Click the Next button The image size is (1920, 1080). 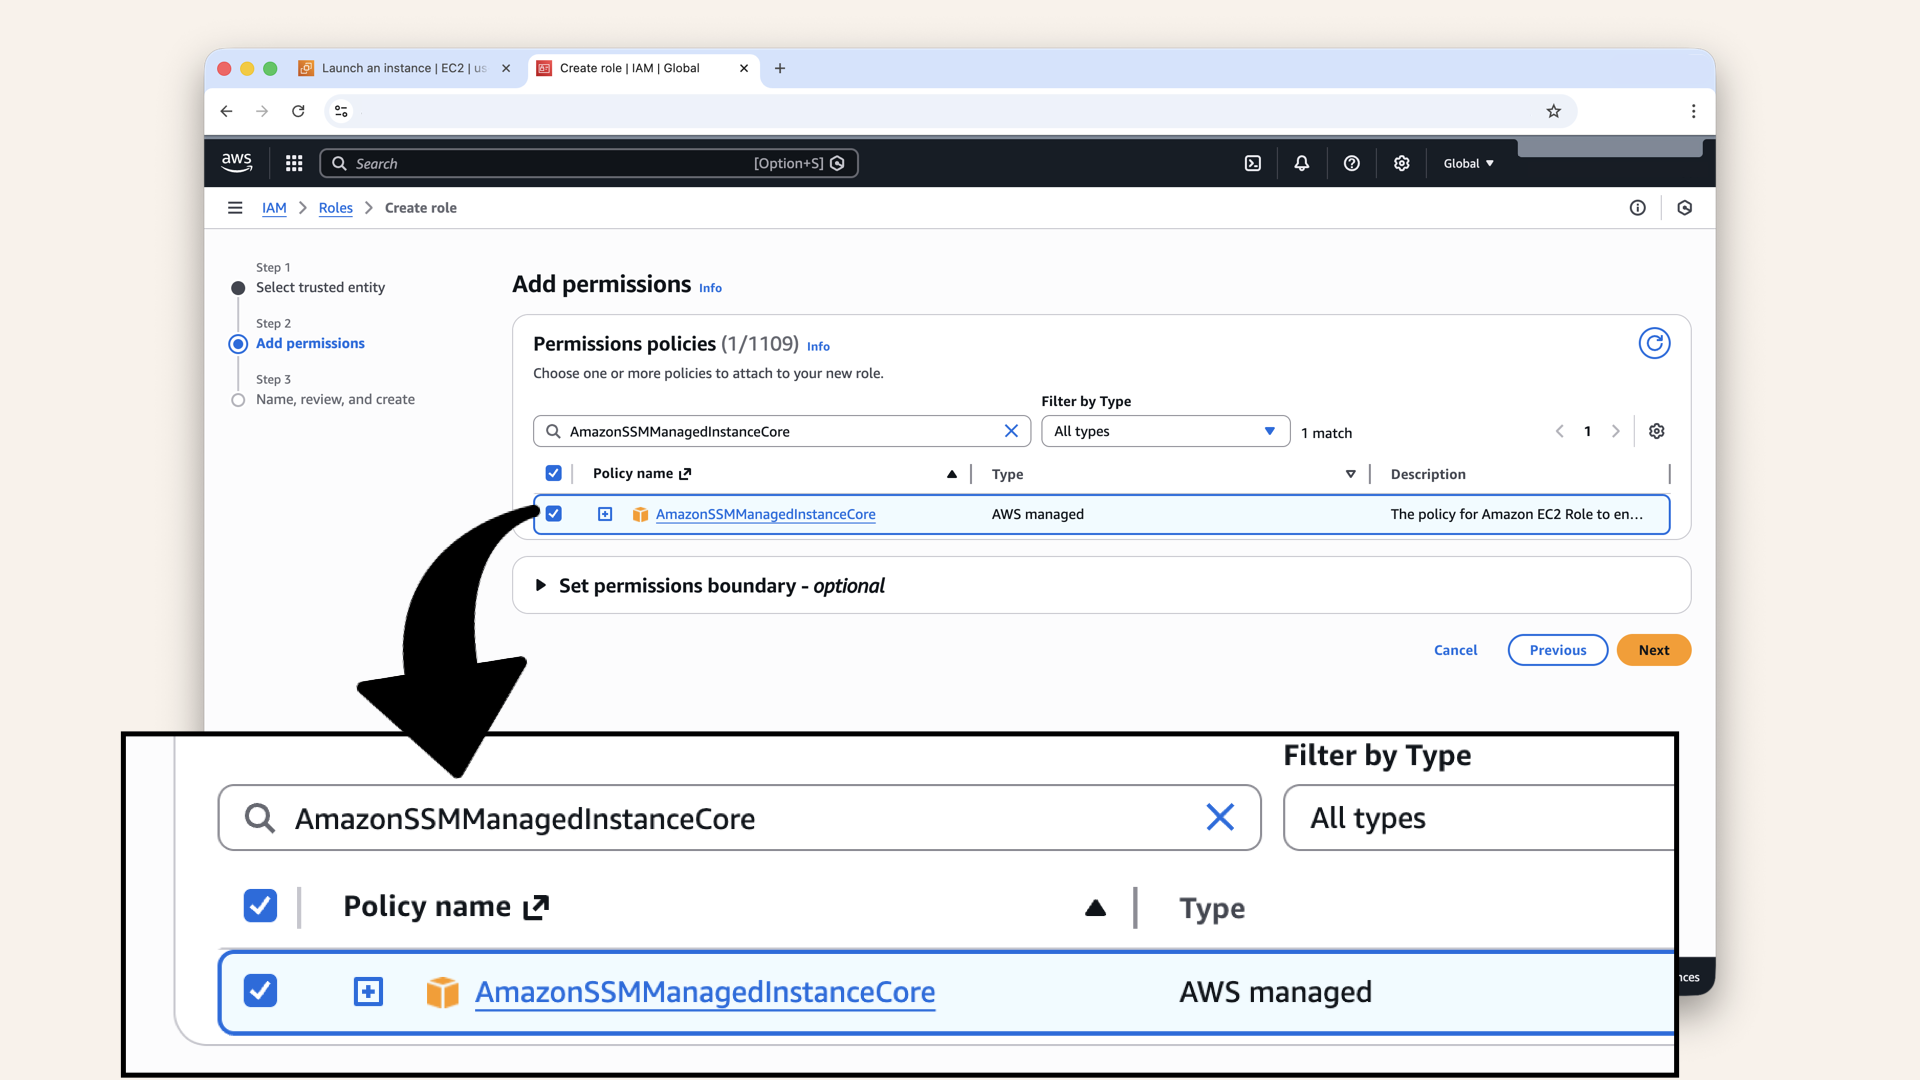pos(1653,650)
